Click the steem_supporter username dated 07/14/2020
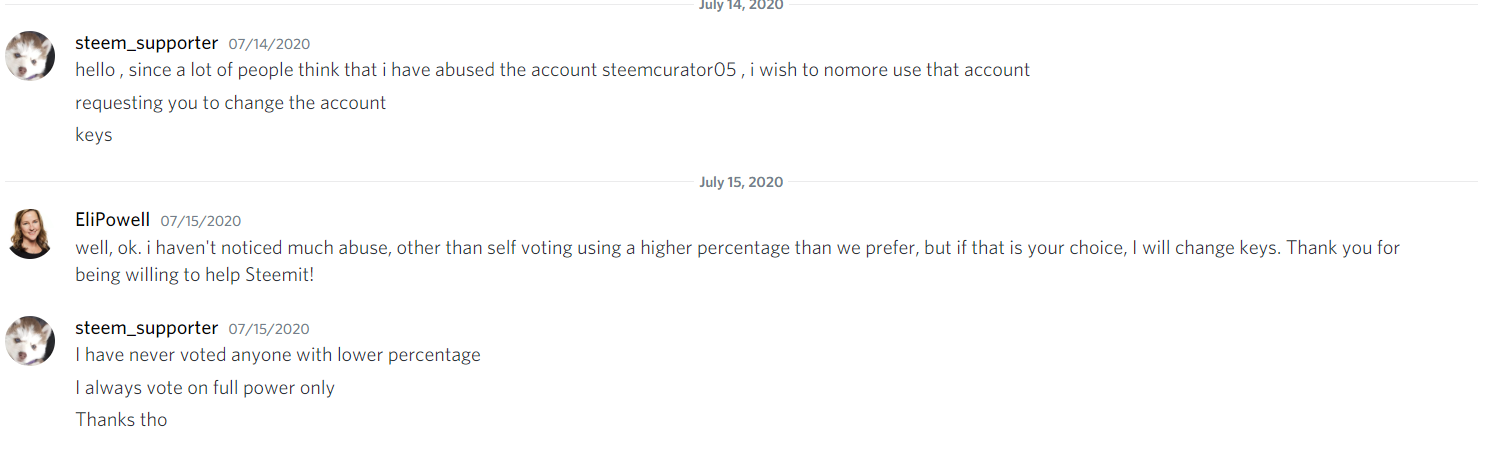 click(146, 43)
